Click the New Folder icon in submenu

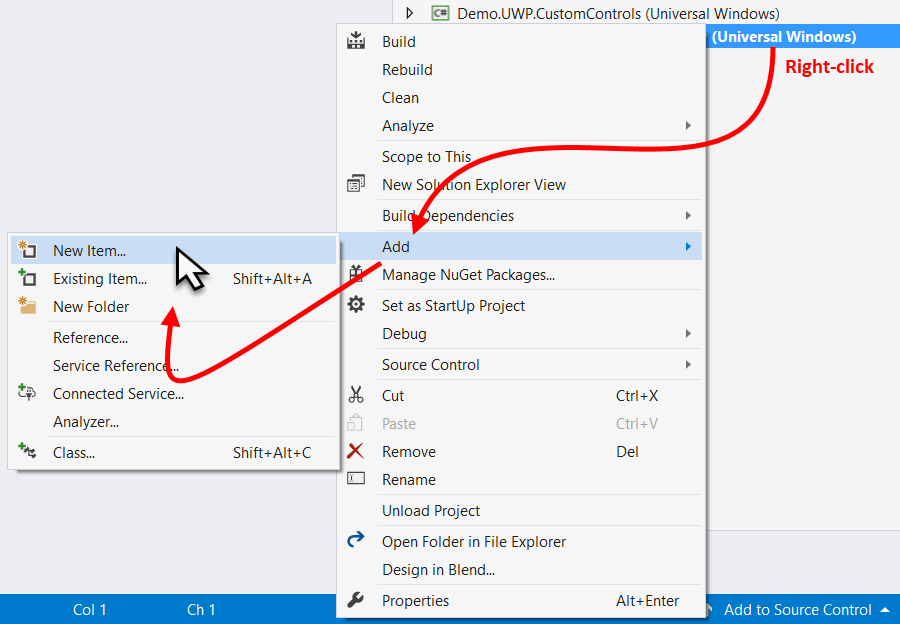click(x=27, y=305)
